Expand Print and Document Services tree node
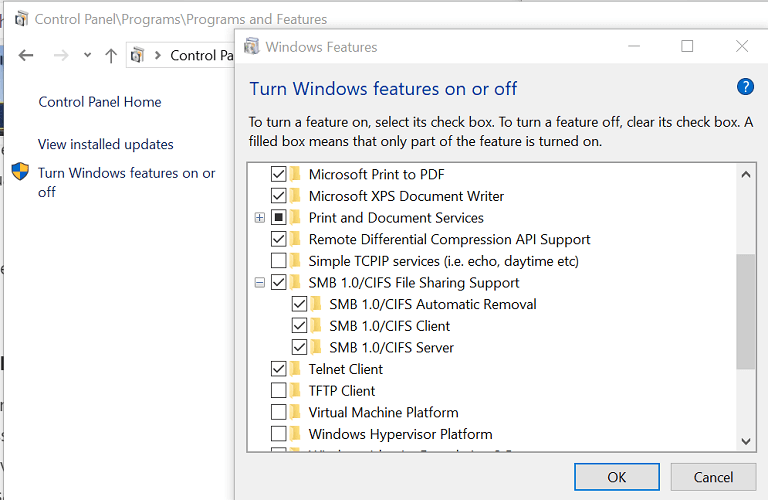Image resolution: width=768 pixels, height=500 pixels. tap(260, 217)
